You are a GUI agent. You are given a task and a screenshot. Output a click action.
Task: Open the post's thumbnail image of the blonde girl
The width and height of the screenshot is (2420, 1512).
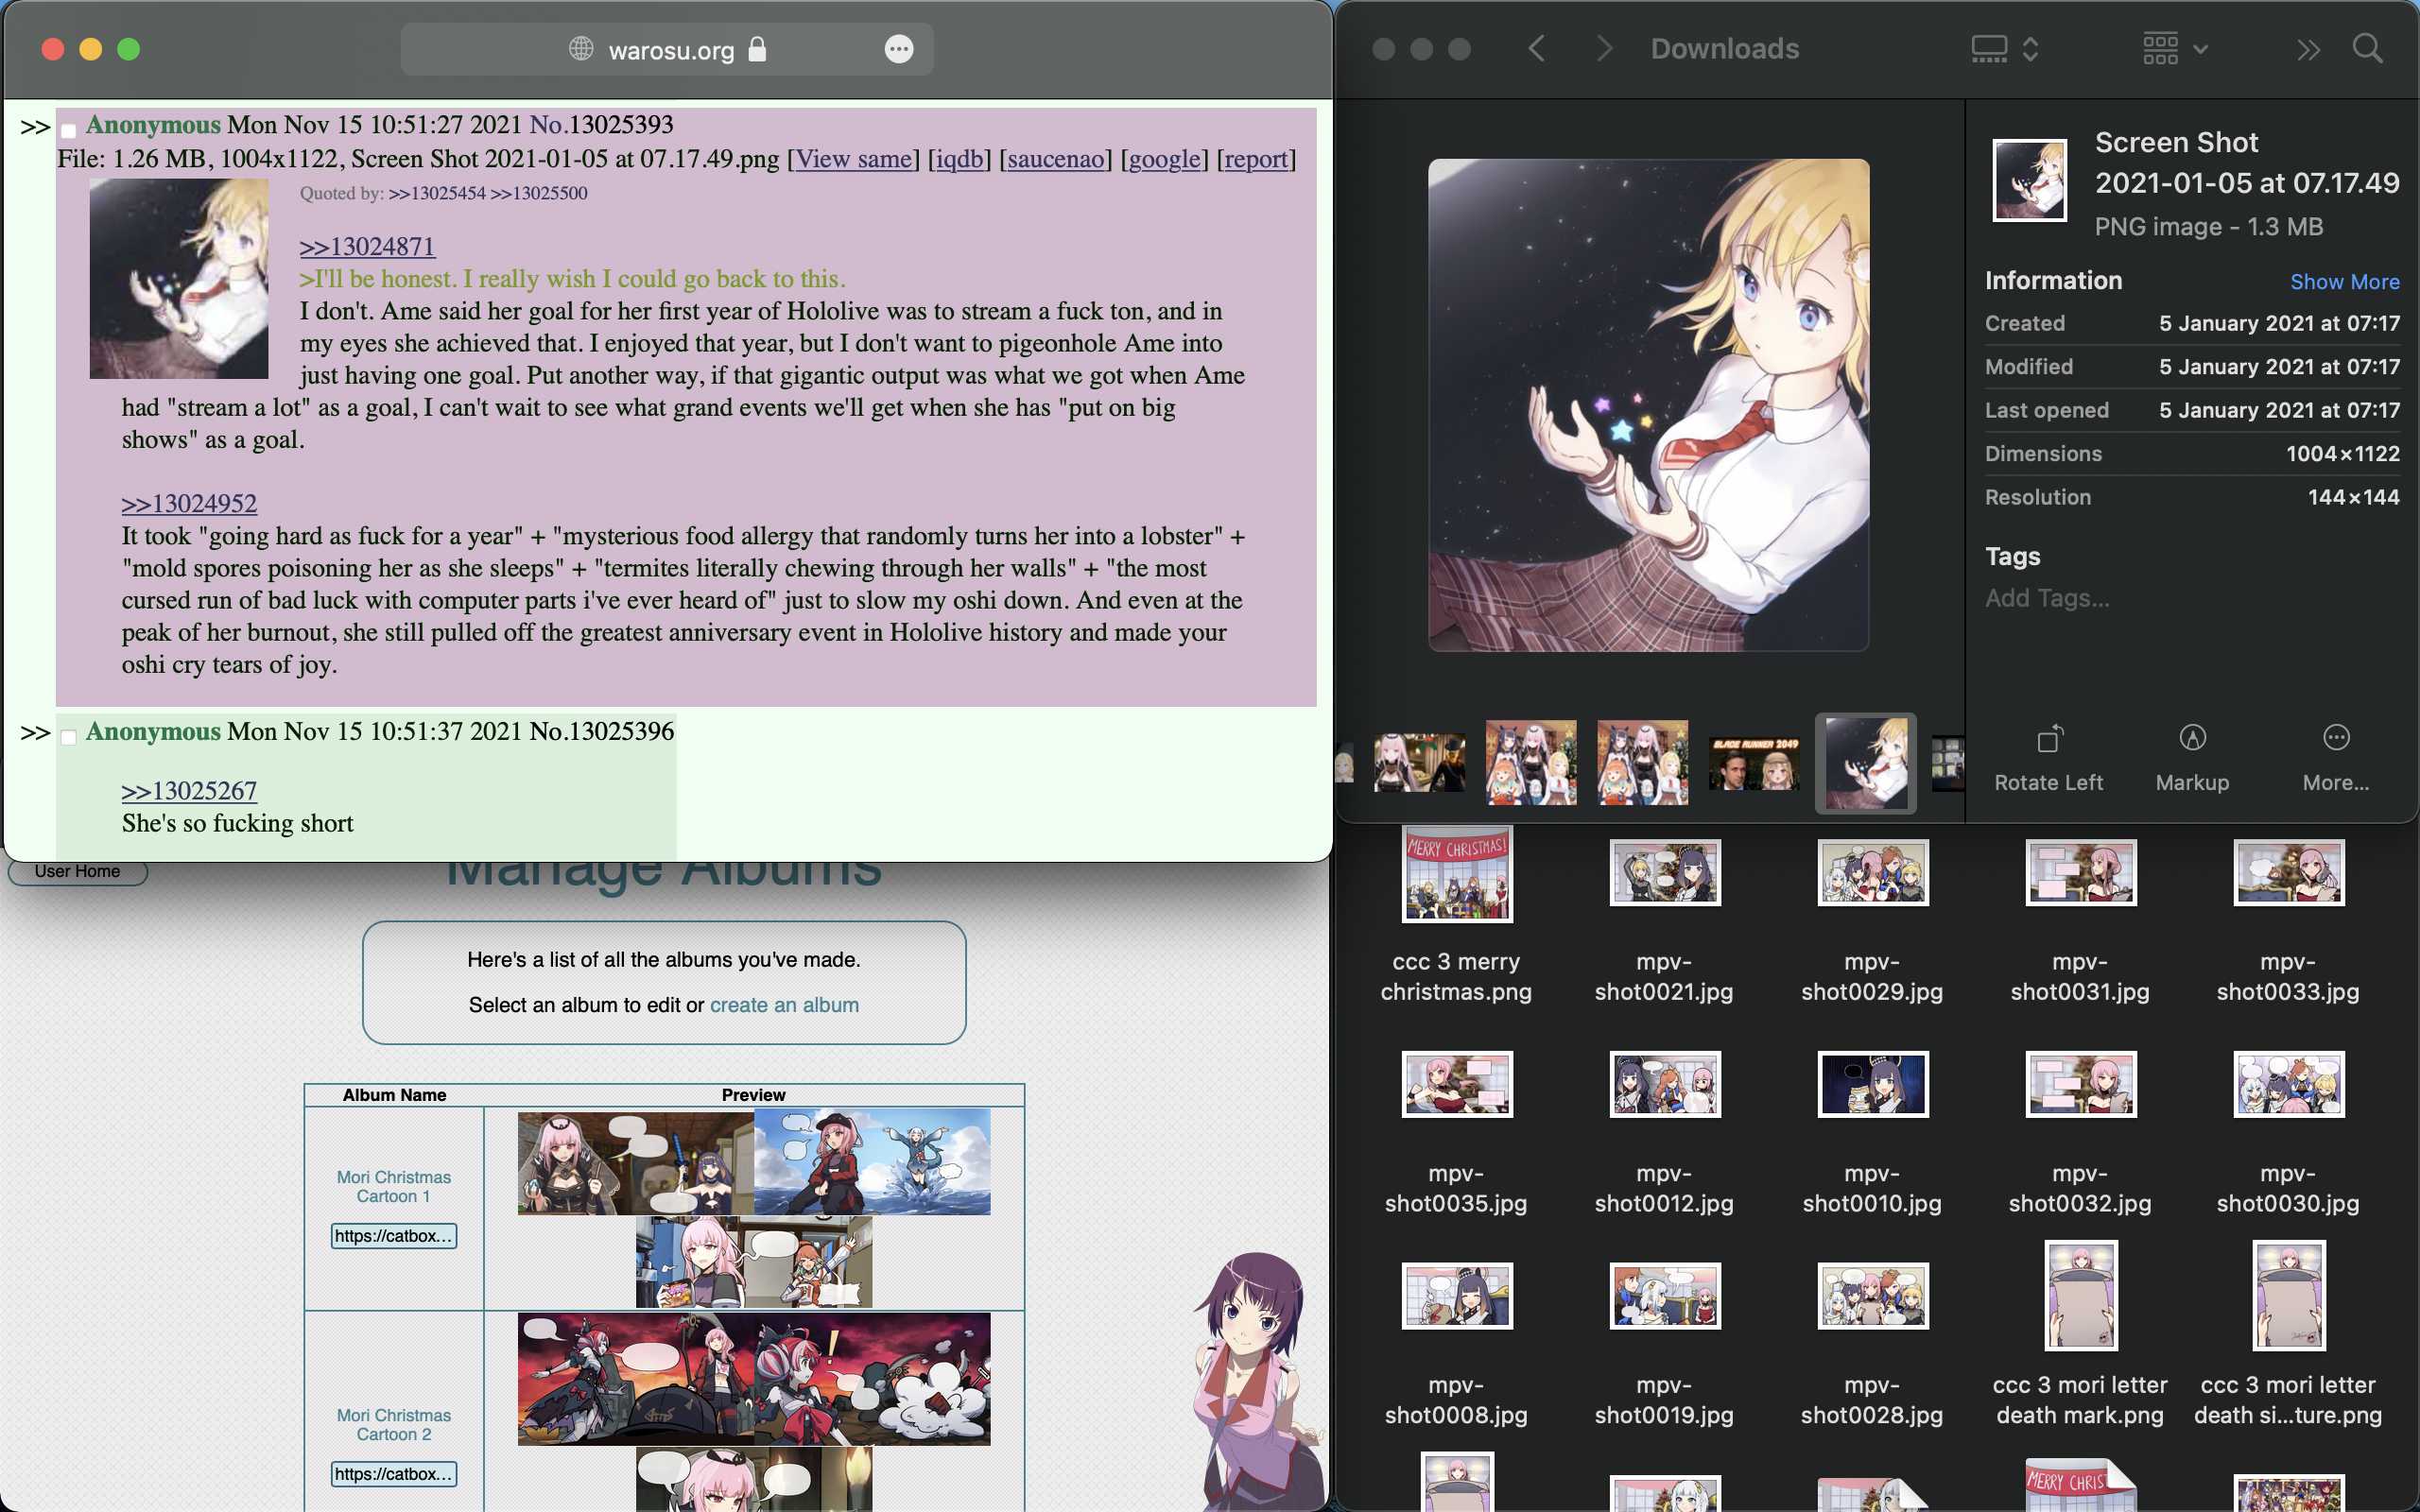click(x=179, y=278)
